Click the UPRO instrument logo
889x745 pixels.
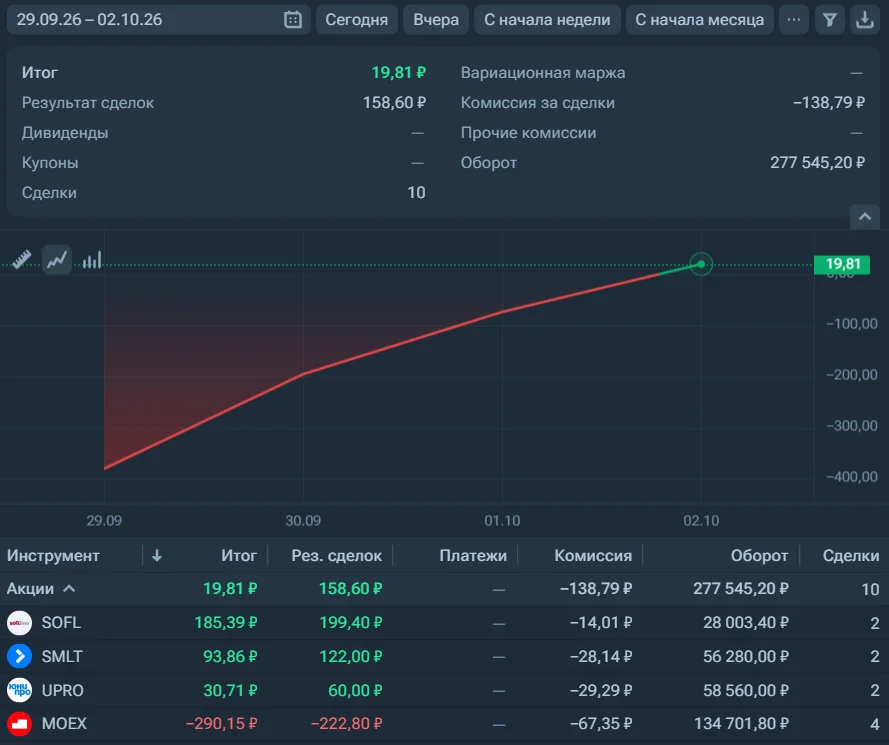tap(19, 690)
